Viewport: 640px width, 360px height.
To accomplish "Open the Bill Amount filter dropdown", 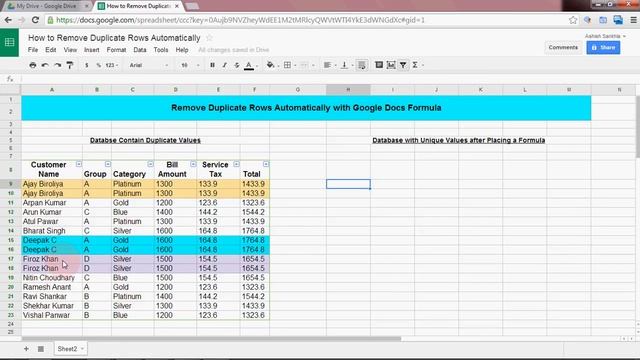I will click(x=193, y=164).
